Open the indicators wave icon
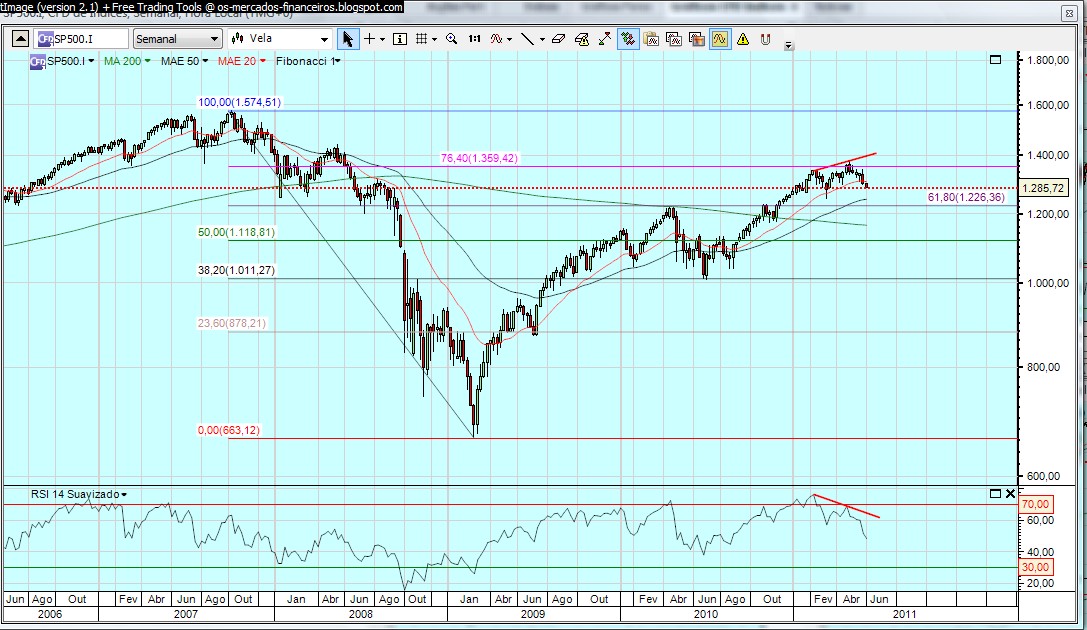This screenshot has width=1087, height=630. click(x=496, y=39)
